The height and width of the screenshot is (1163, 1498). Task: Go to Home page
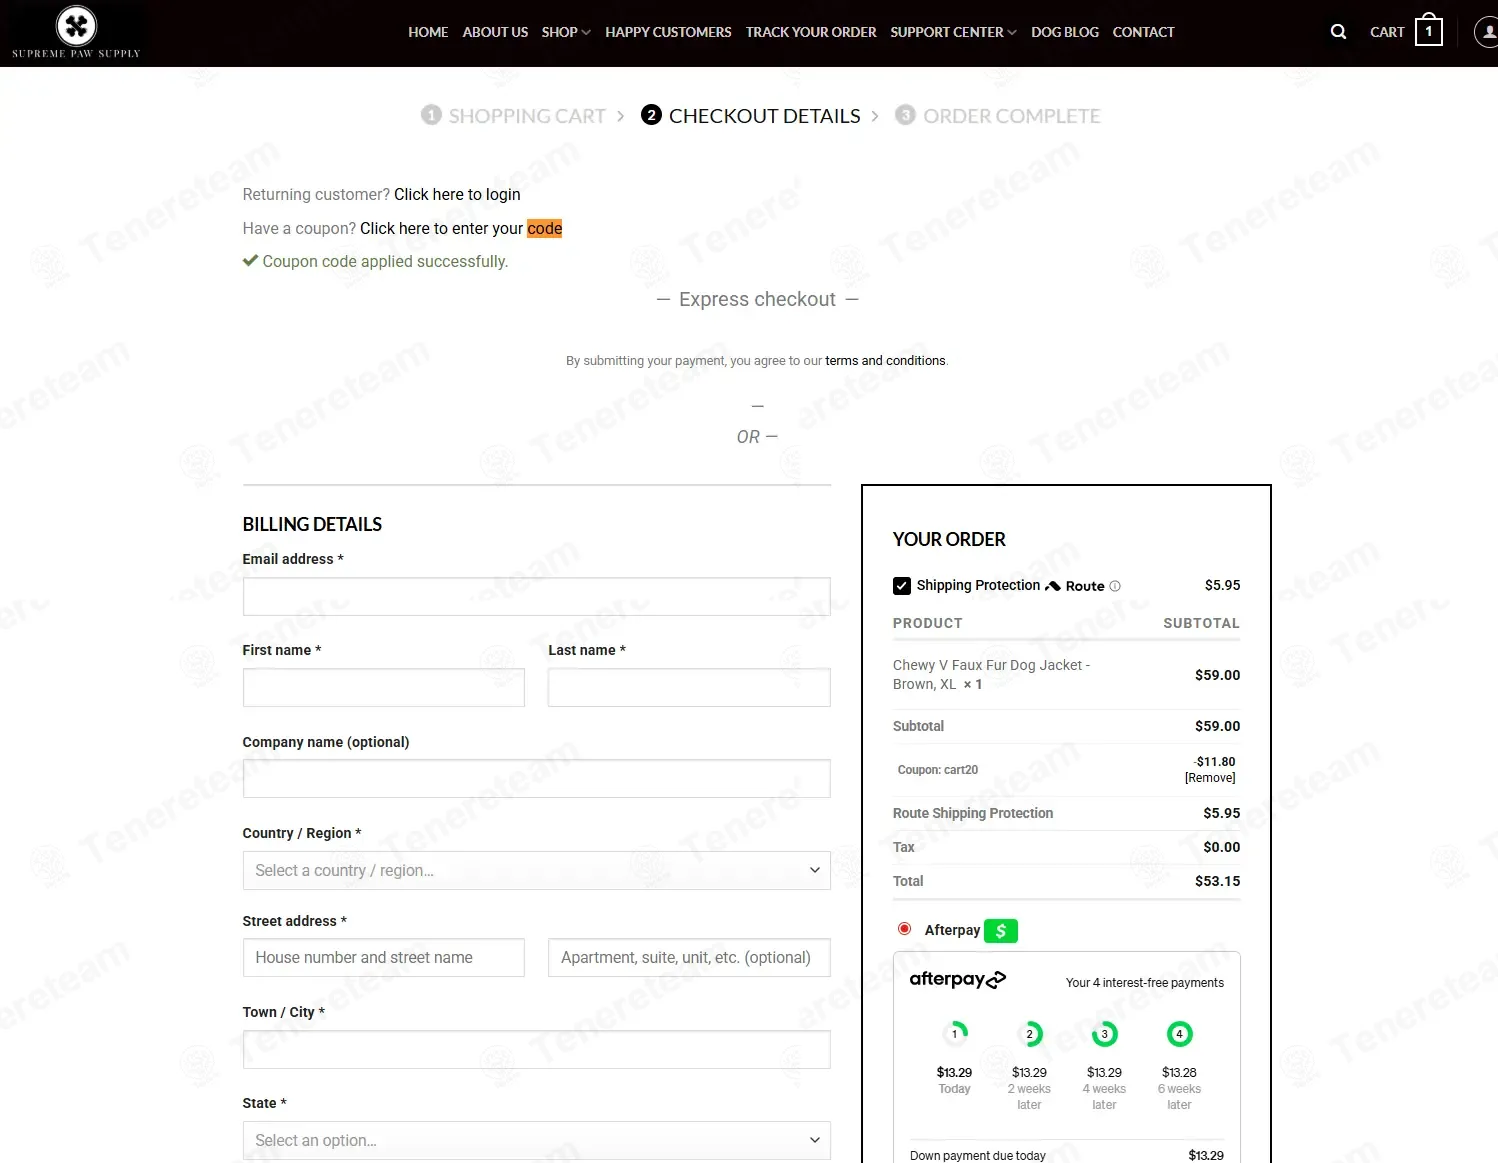coord(428,32)
